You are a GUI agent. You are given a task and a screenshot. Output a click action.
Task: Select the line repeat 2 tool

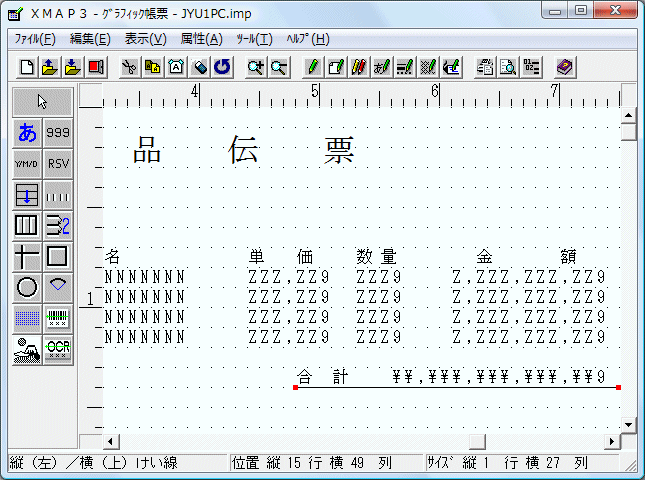point(58,225)
